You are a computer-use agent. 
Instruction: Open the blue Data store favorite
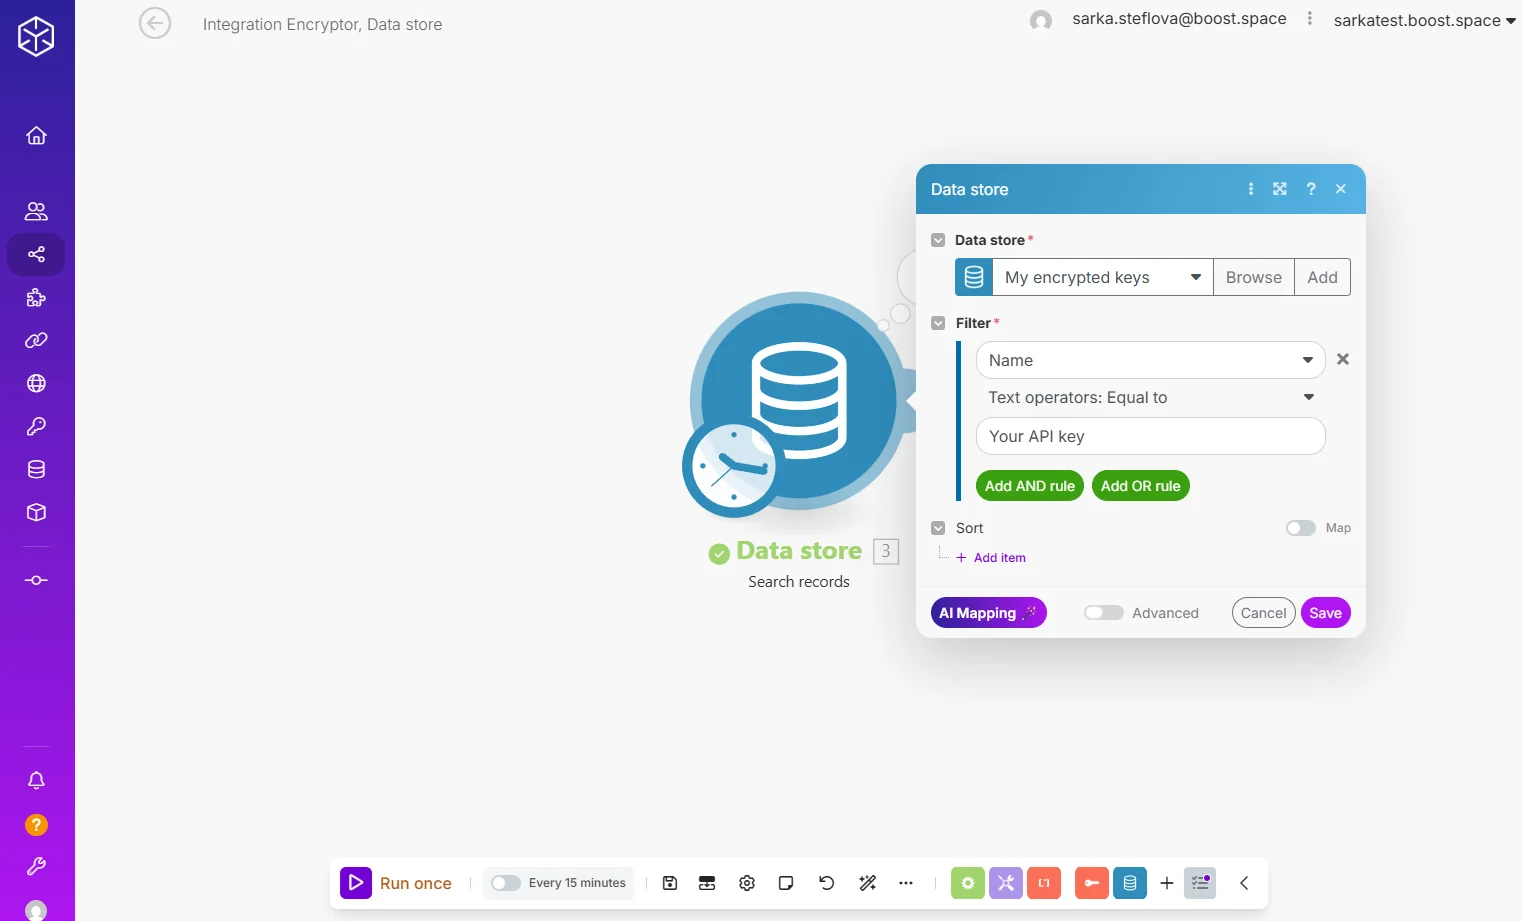[x=1130, y=883]
